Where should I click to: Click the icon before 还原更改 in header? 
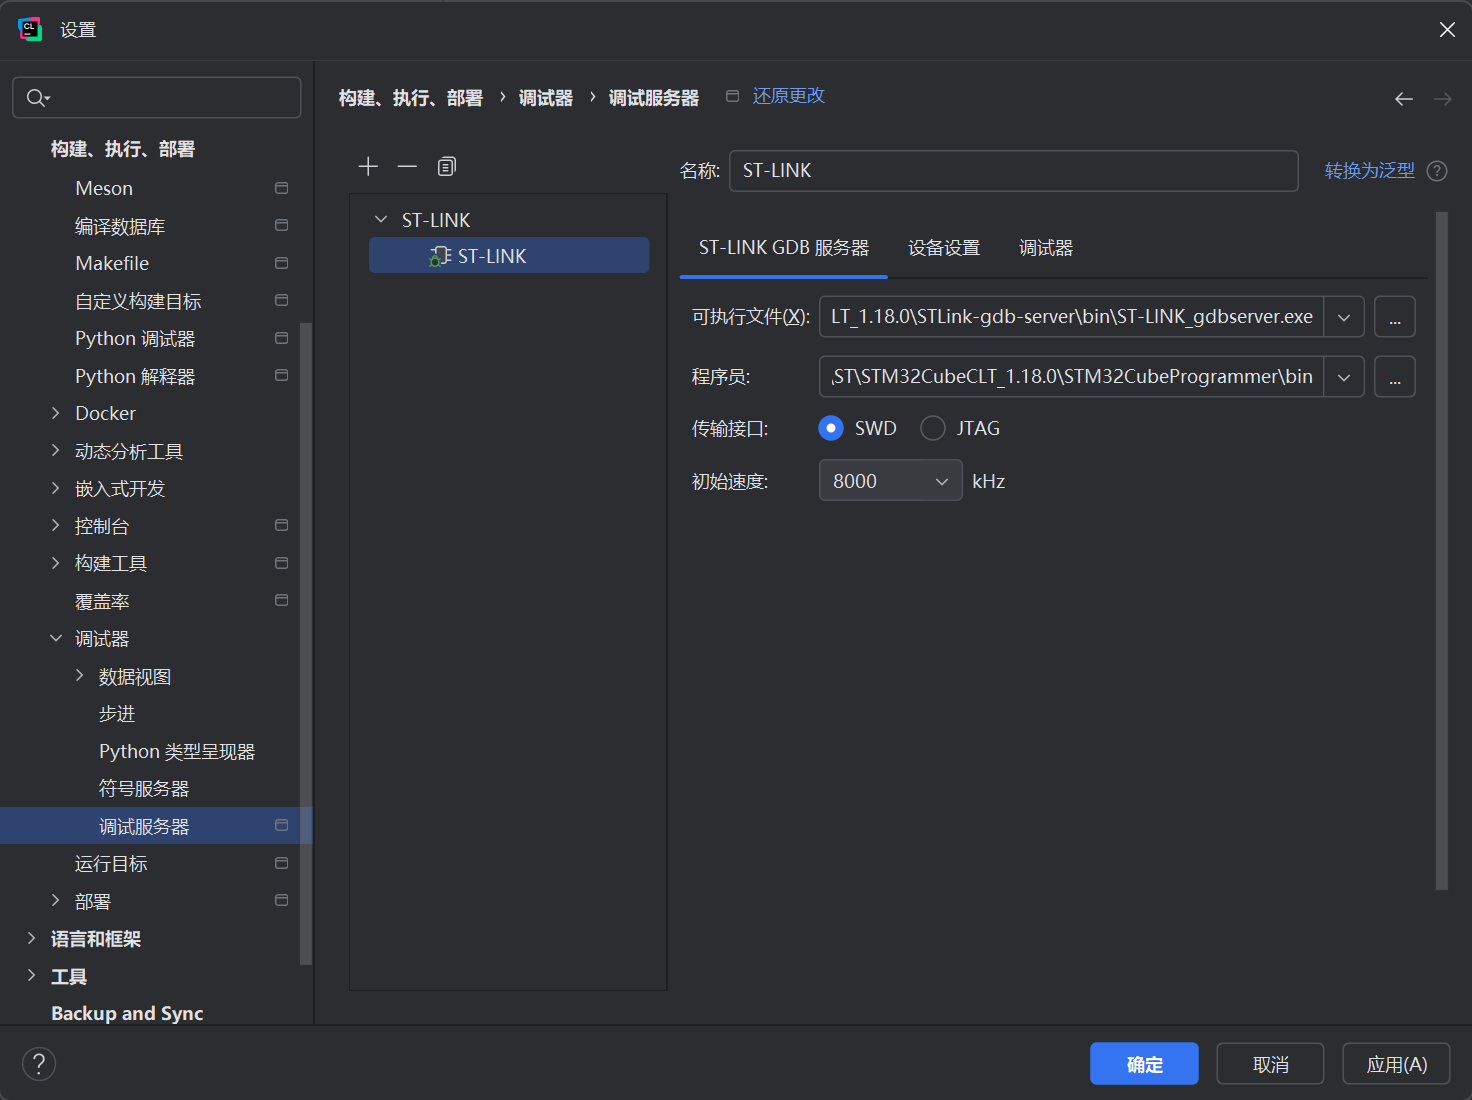coord(732,96)
